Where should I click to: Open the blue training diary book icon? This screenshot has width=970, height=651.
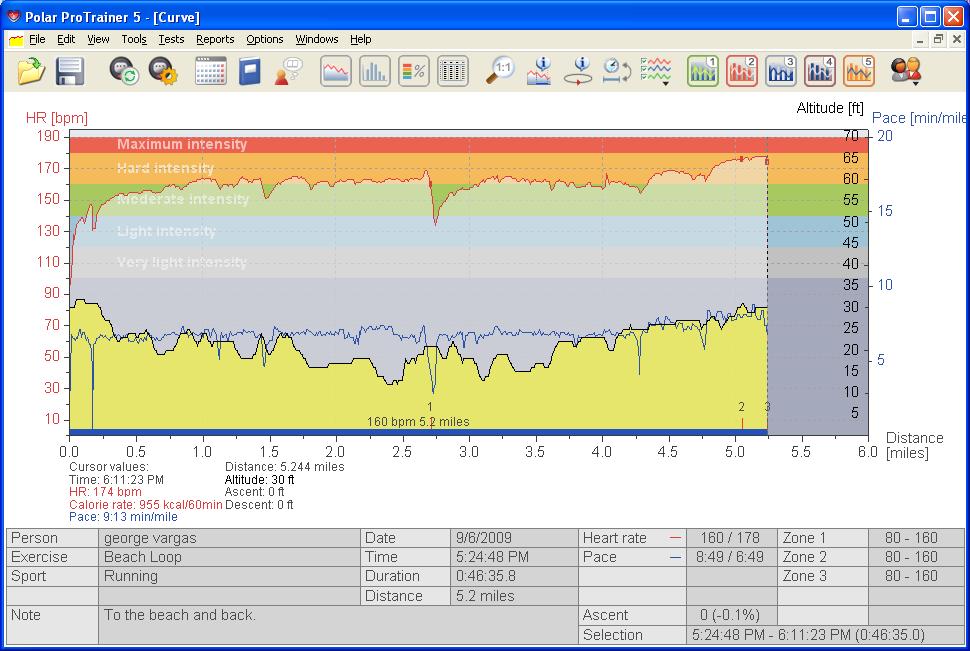point(249,71)
